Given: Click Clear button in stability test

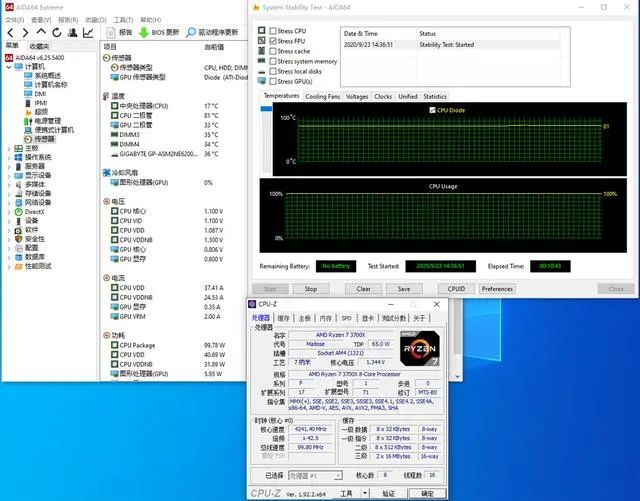Looking at the screenshot, I should [x=363, y=289].
